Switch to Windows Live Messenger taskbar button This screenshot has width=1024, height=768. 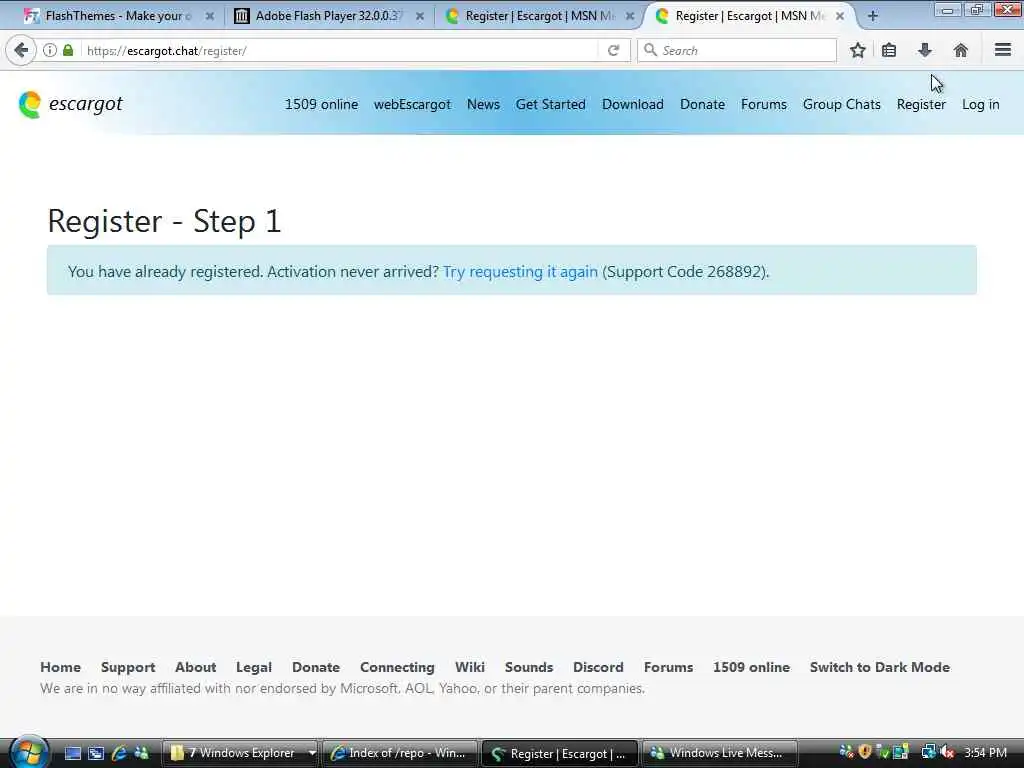(x=720, y=753)
